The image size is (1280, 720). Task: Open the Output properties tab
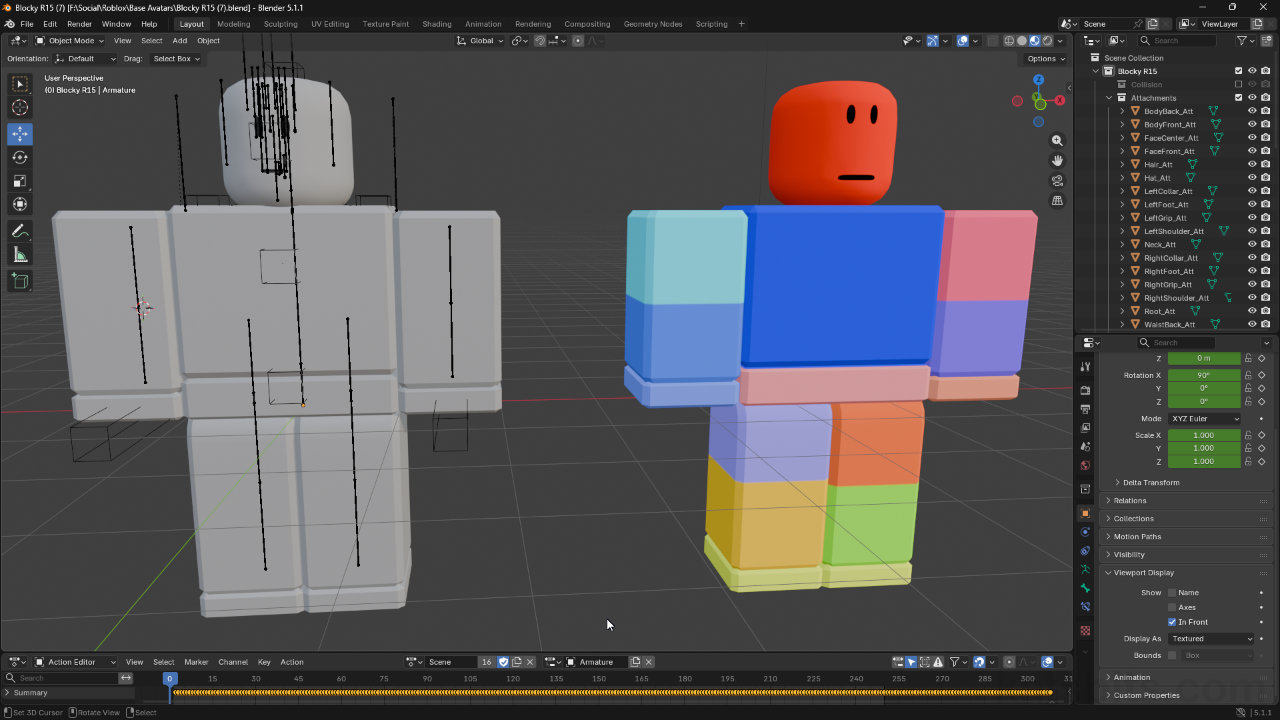(1085, 409)
